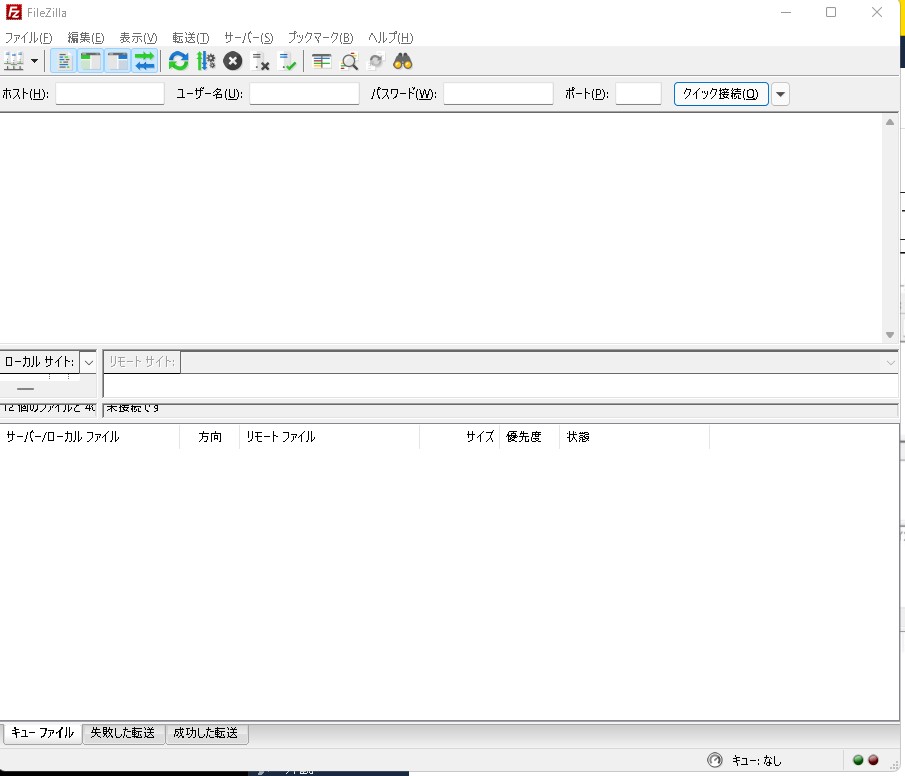Click the binoculars file search icon

point(403,61)
